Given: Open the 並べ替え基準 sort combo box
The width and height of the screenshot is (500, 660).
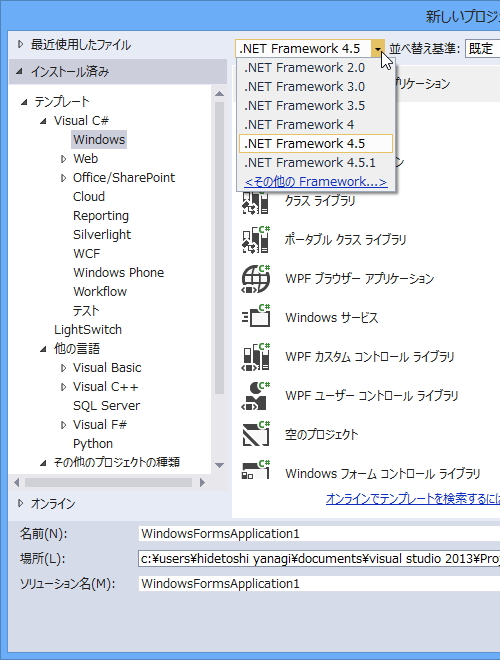Looking at the screenshot, I should 482,49.
